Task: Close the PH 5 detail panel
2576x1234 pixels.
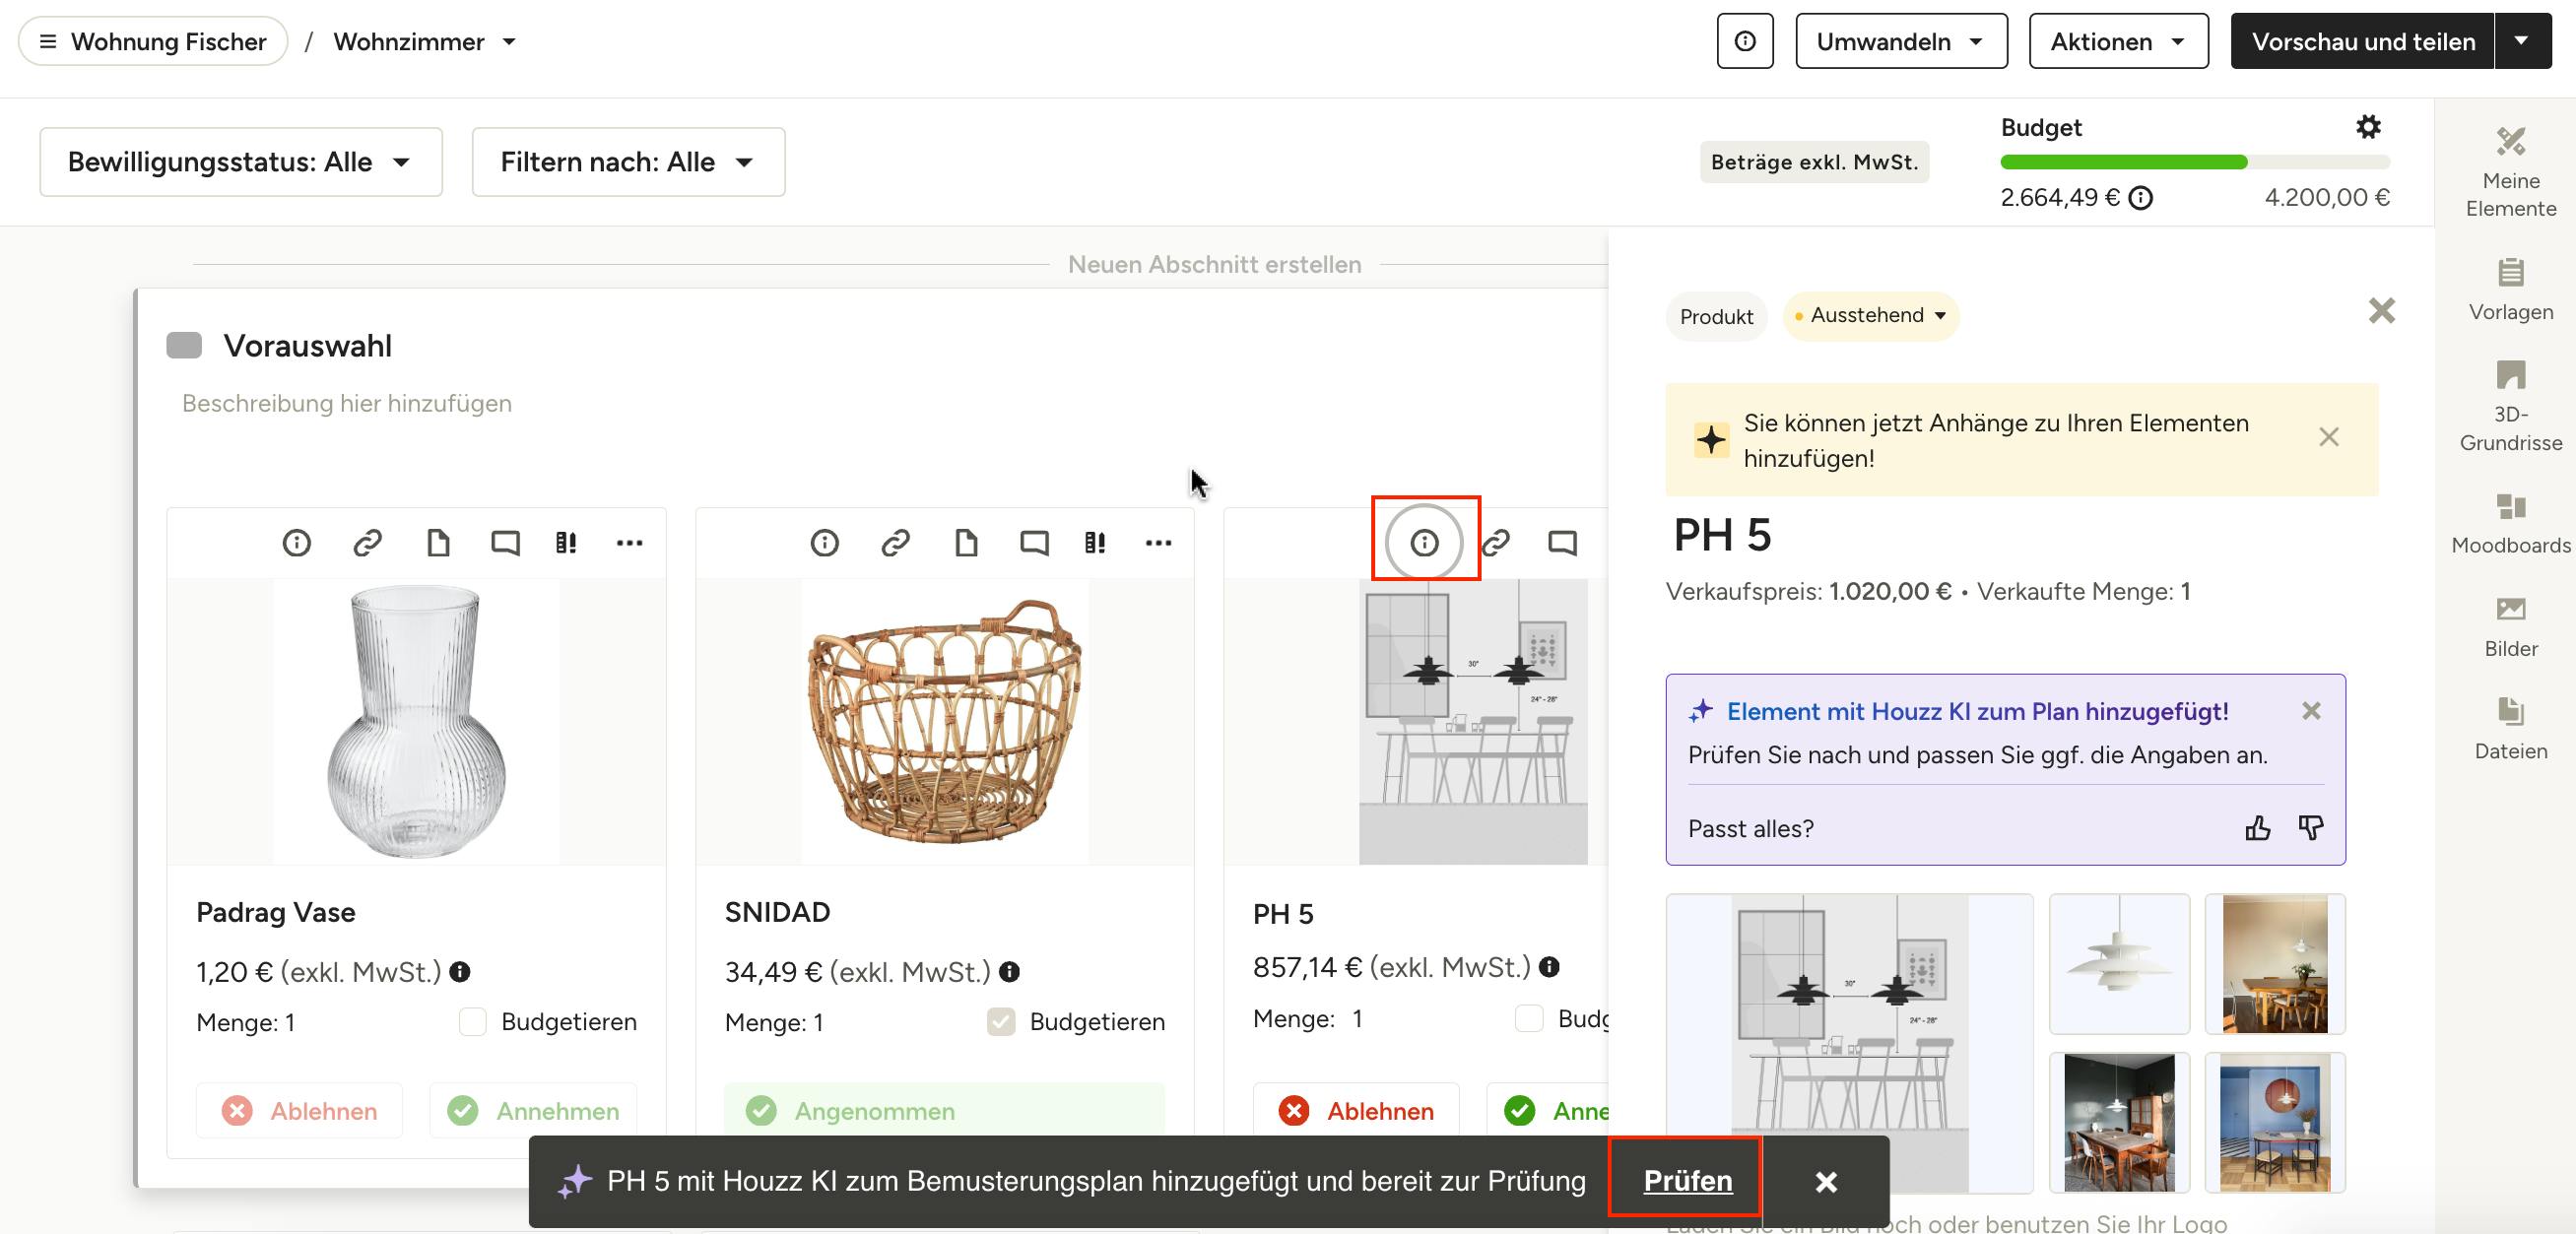Action: [x=2382, y=311]
